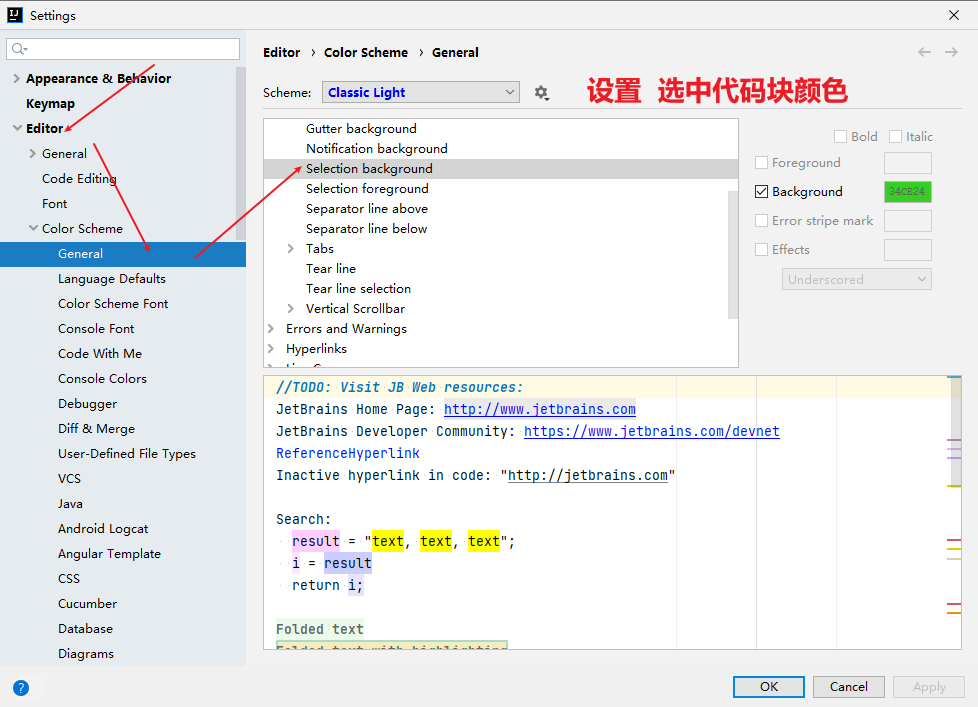Click the help question mark icon
This screenshot has width=978, height=707.
21,688
